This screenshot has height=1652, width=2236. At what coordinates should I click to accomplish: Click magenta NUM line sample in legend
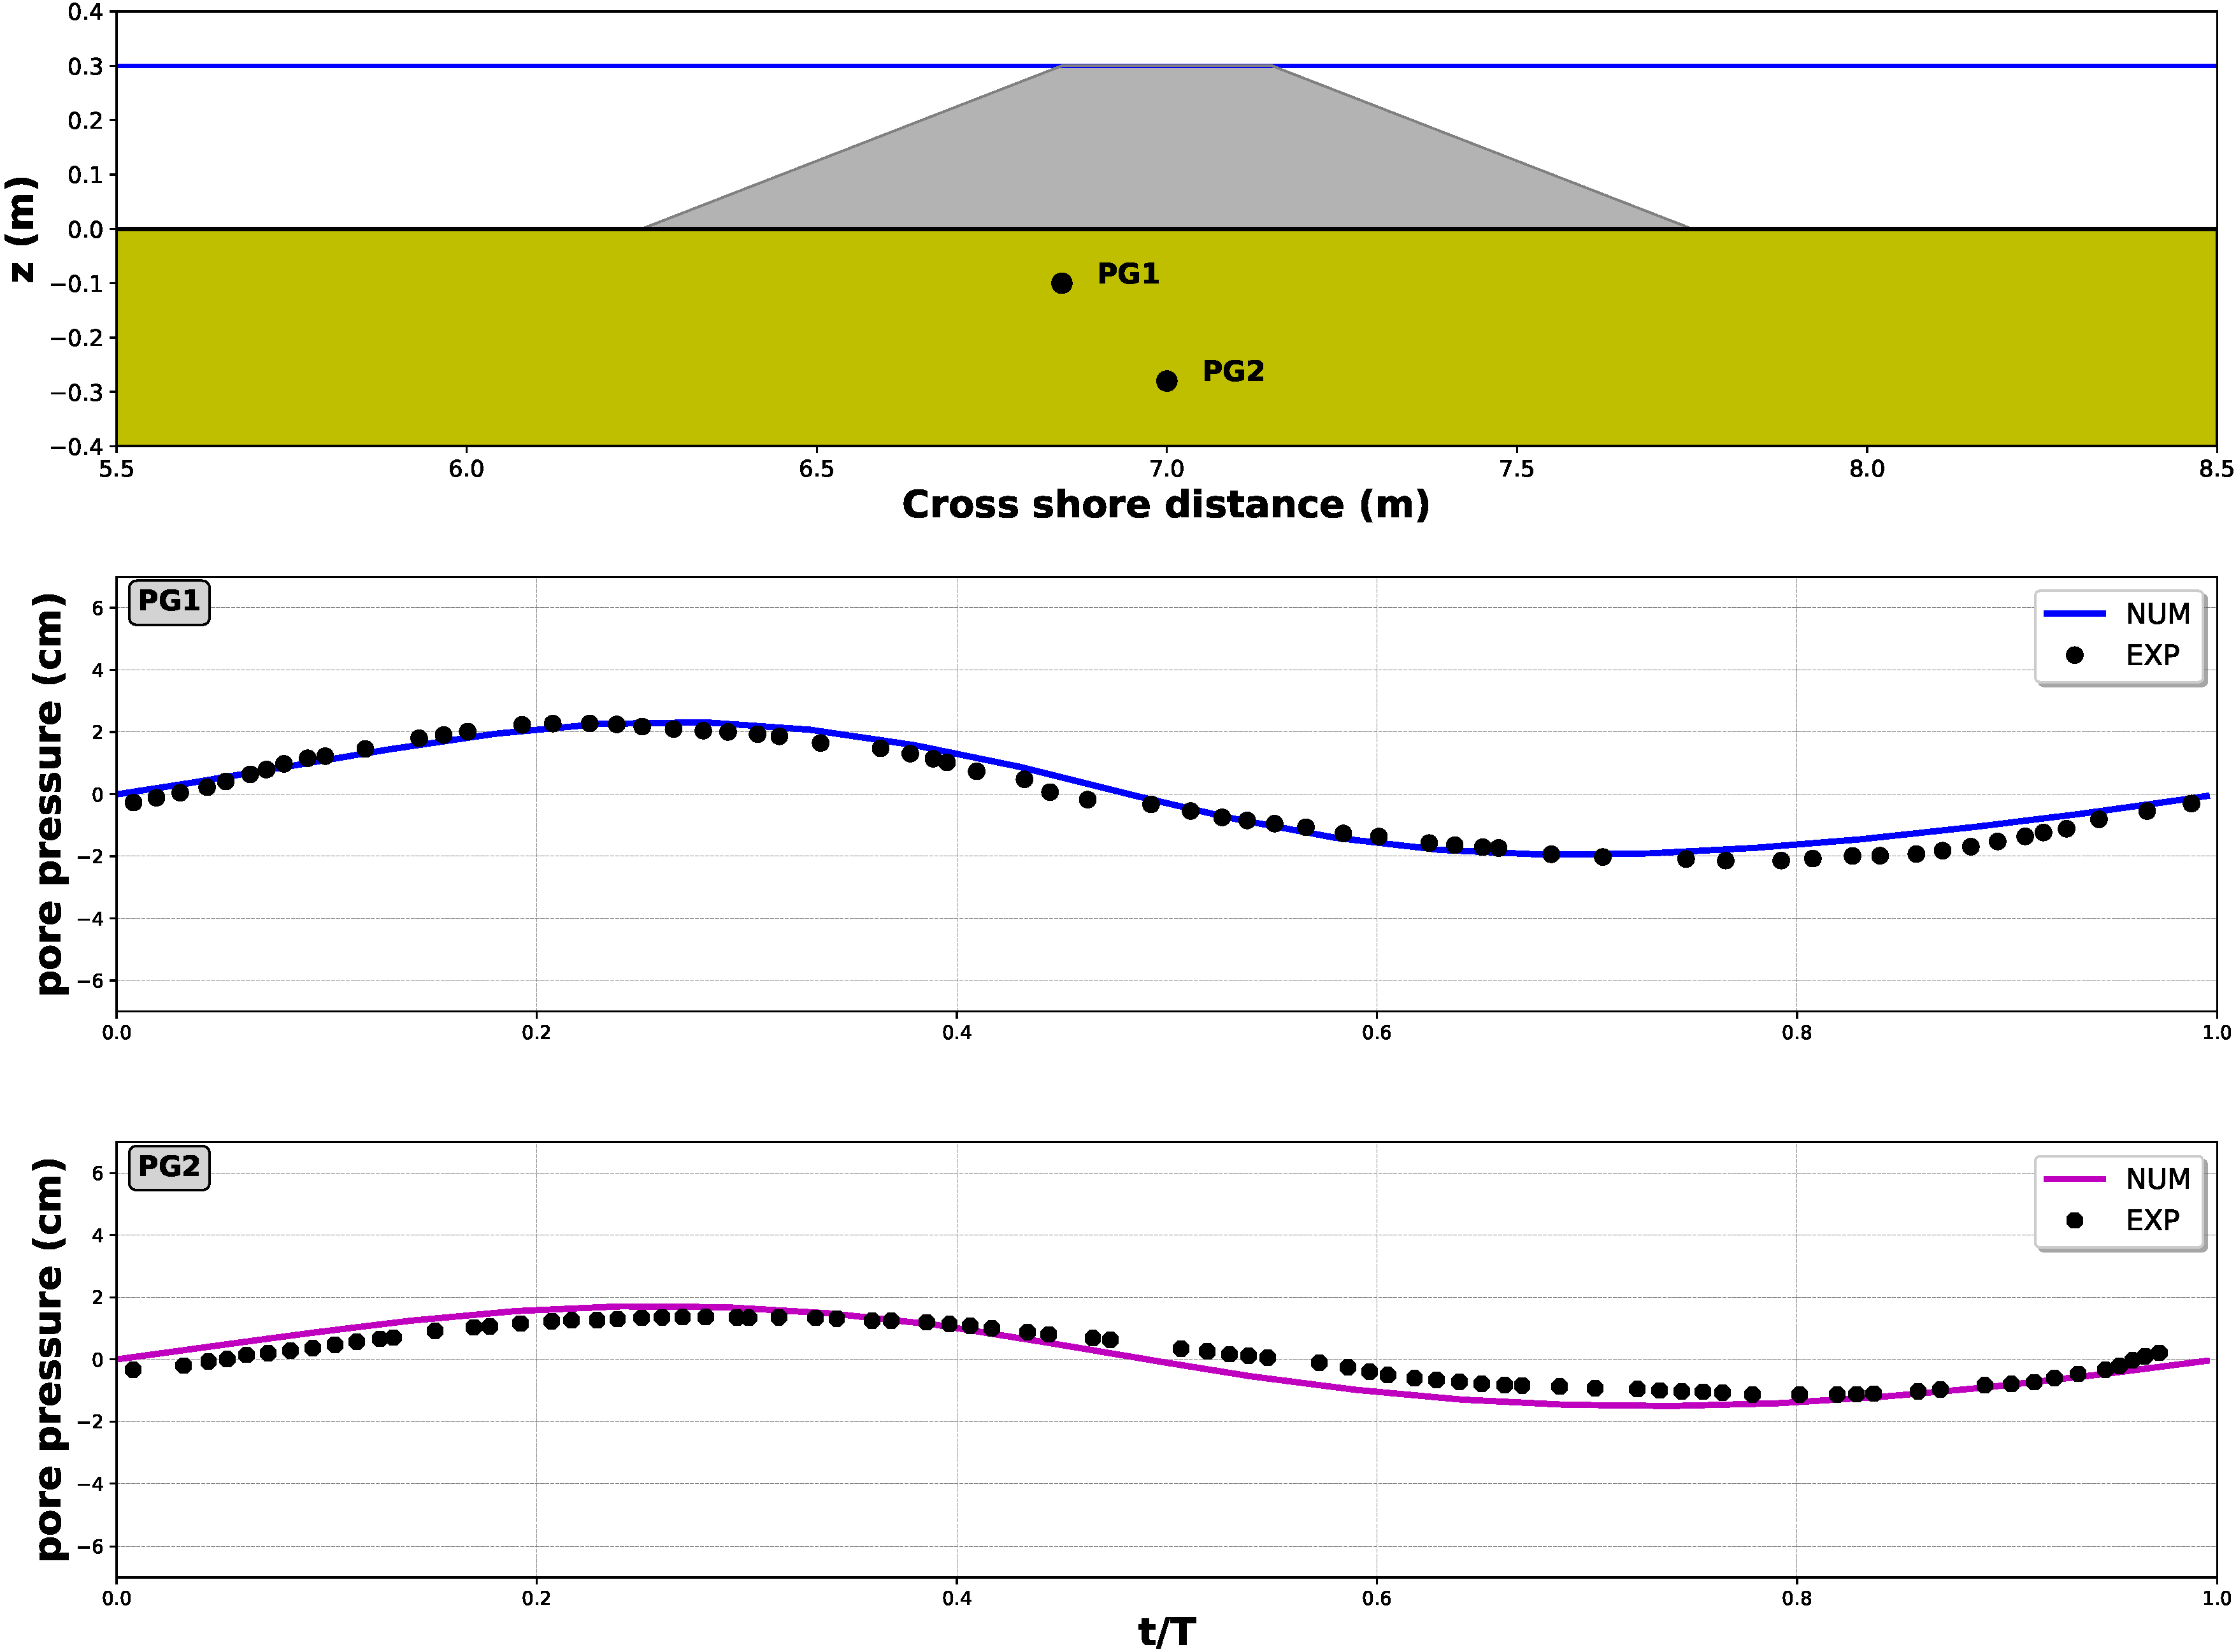[x=2074, y=1179]
